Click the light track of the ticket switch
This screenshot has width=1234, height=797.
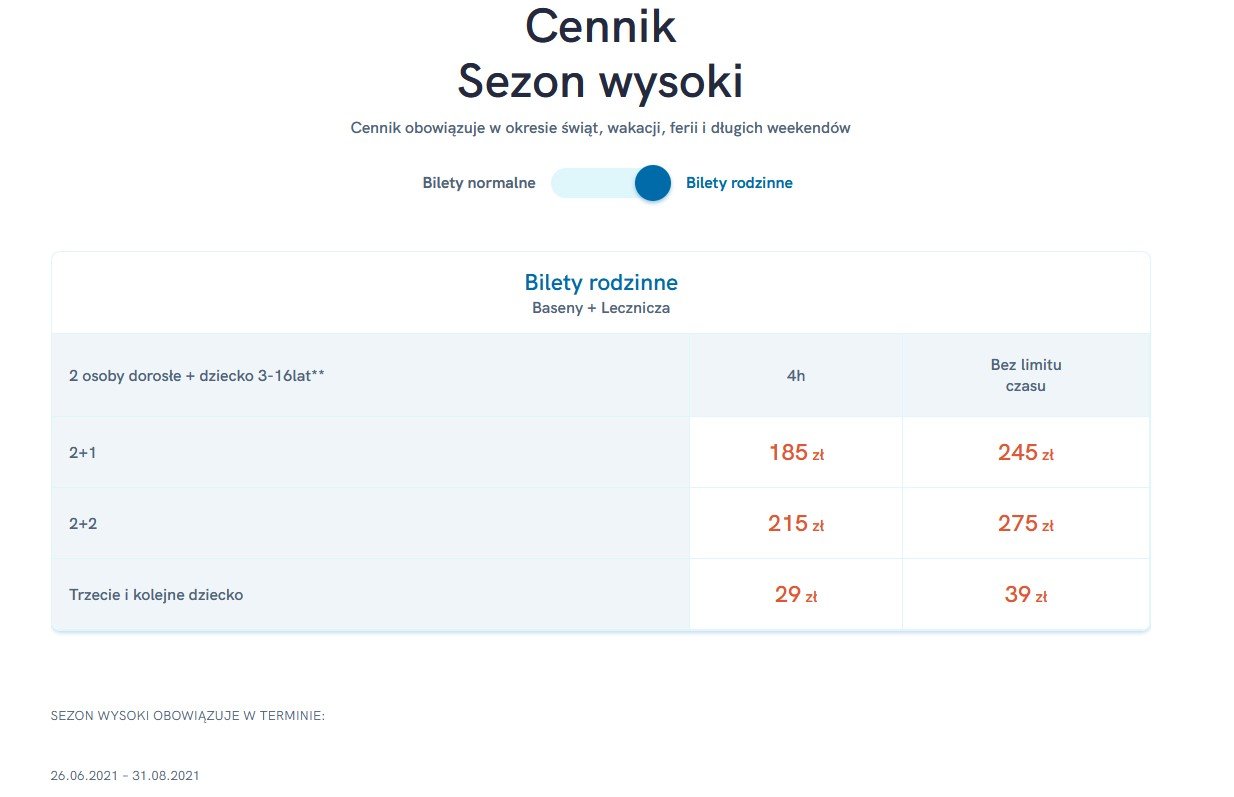(x=594, y=183)
